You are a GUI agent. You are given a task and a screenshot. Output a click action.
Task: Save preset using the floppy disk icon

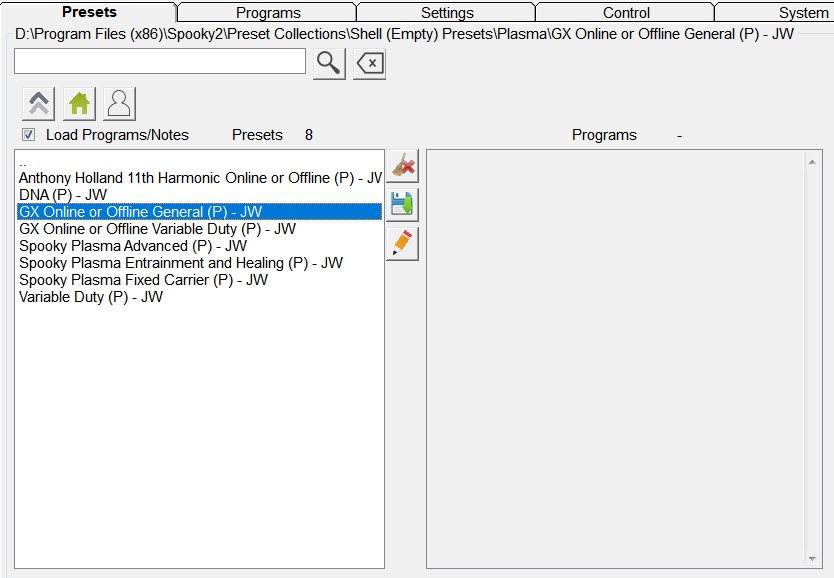point(402,205)
